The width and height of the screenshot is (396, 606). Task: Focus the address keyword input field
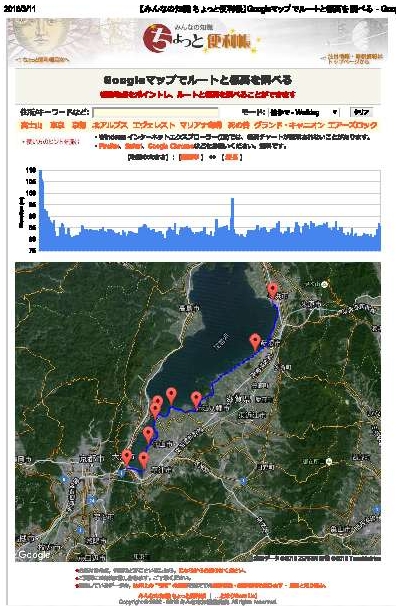click(156, 112)
